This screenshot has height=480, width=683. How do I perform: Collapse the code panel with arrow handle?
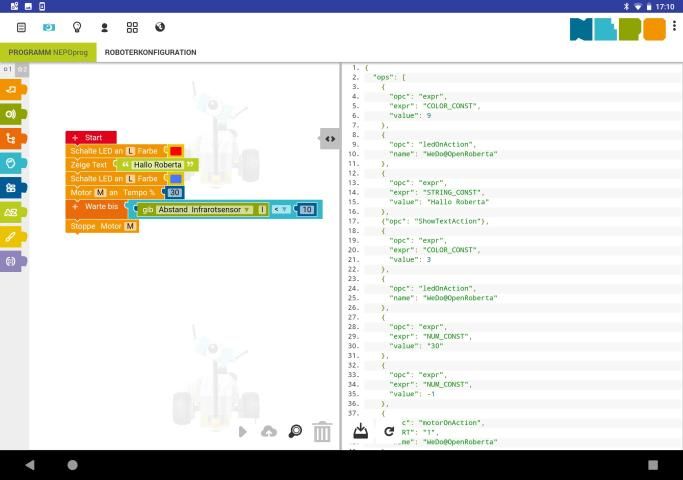[330, 139]
